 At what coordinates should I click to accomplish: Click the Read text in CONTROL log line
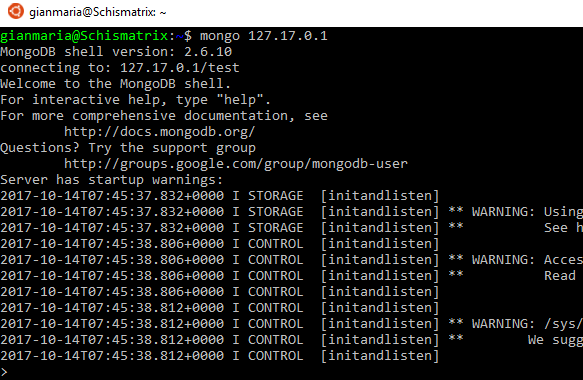[x=560, y=276]
